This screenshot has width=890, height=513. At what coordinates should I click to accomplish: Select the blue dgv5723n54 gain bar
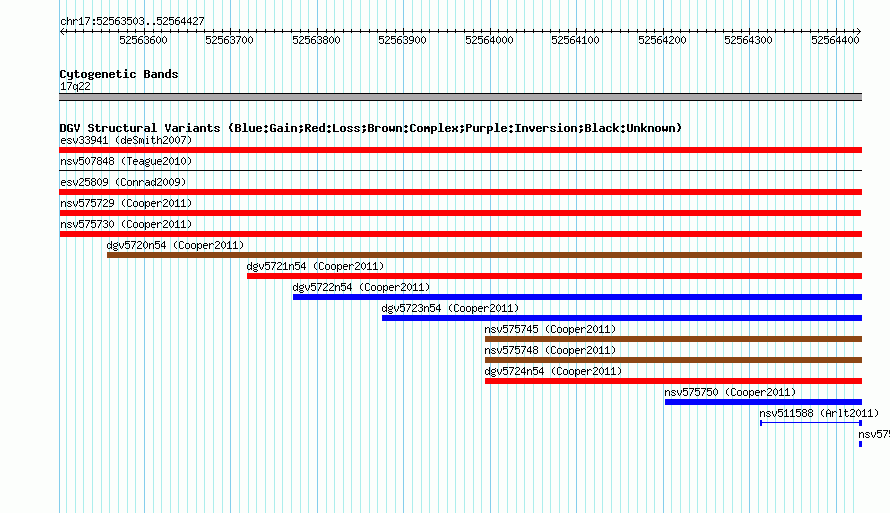point(622,318)
